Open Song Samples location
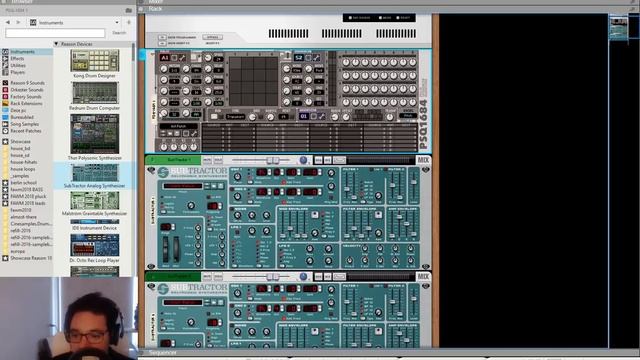This screenshot has width=640, height=360. click(24, 124)
